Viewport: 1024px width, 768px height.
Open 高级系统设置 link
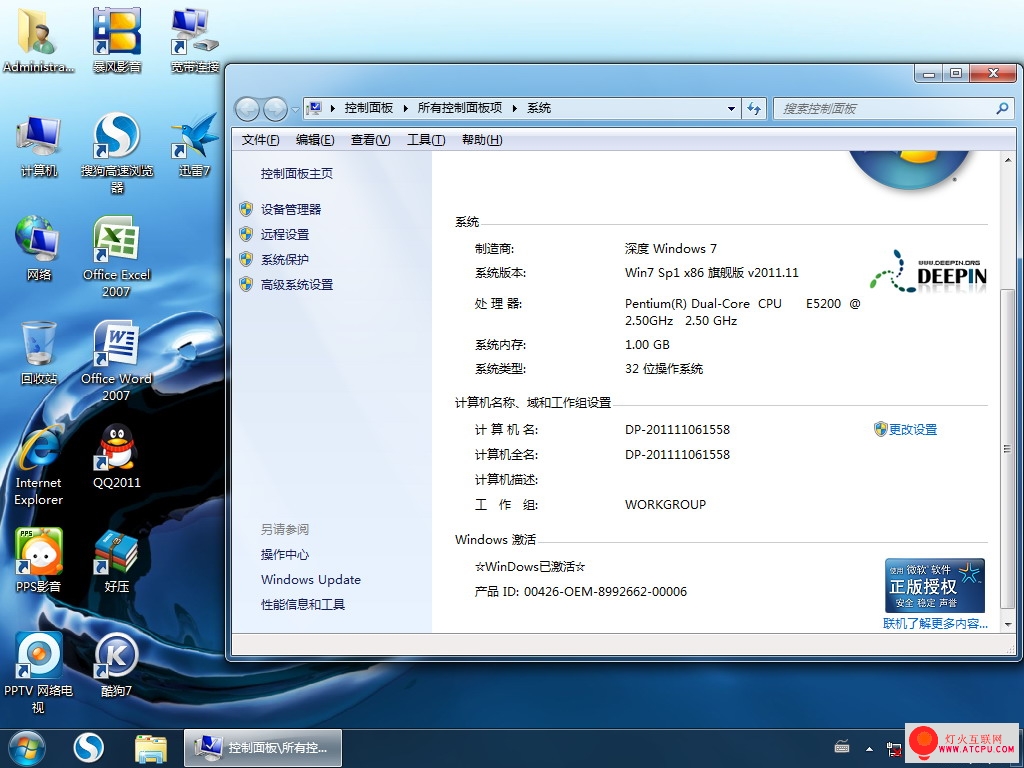tap(296, 285)
